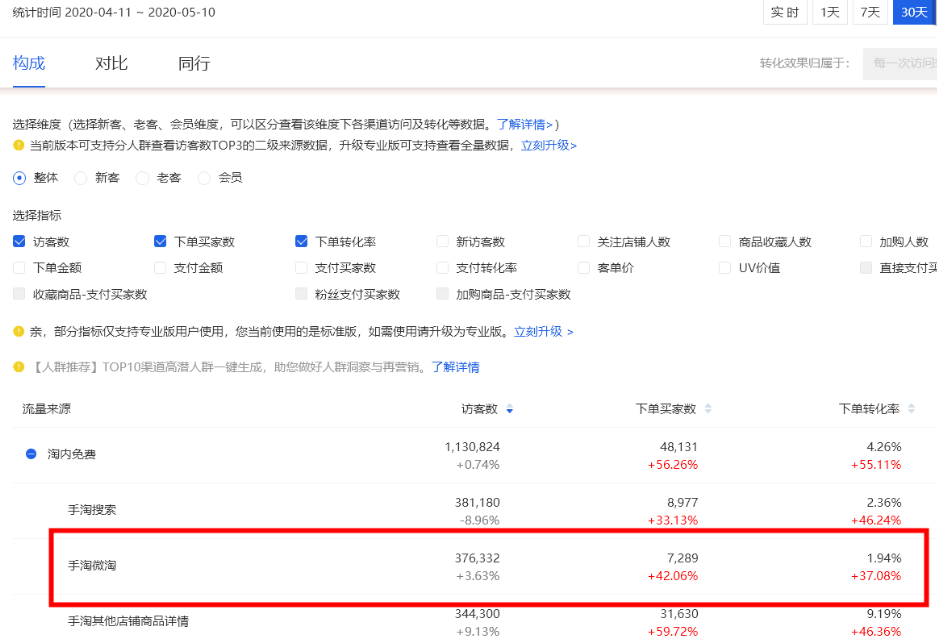Select the 30天 time range button
The height and width of the screenshot is (640, 937).
[914, 13]
